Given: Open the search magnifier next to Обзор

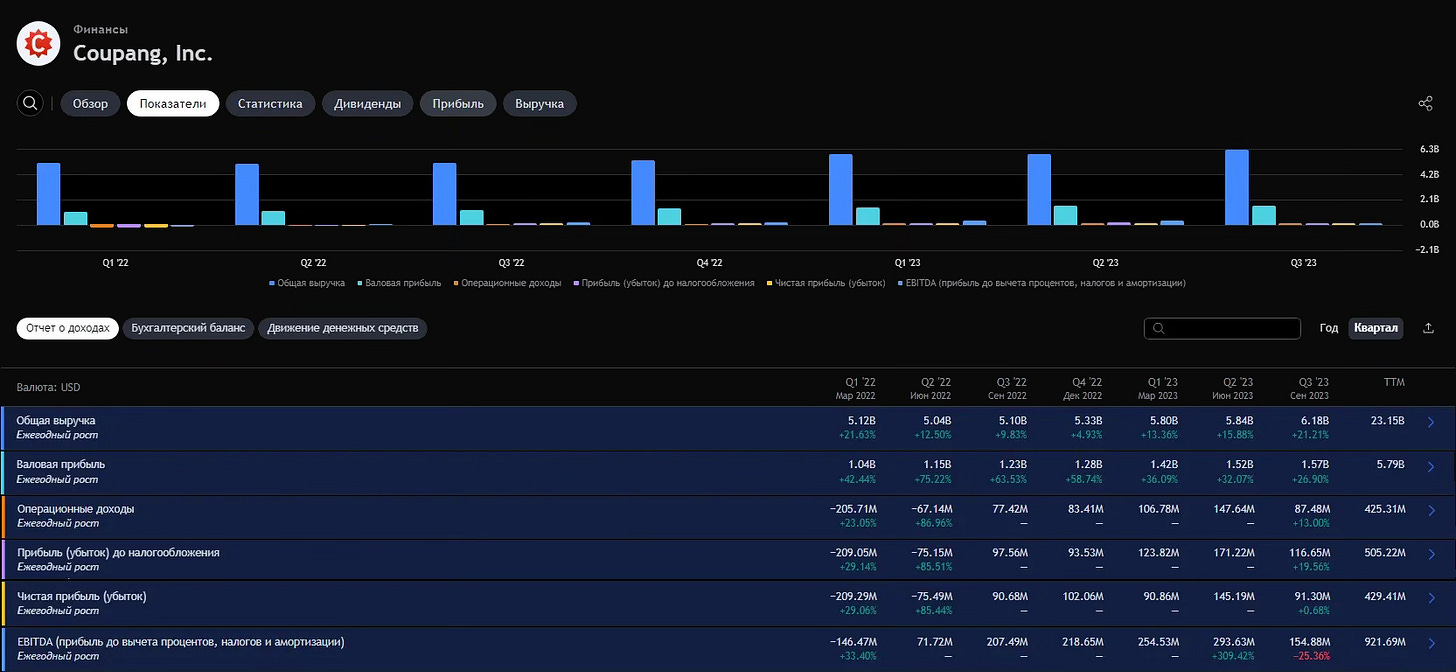Looking at the screenshot, I should 30,103.
